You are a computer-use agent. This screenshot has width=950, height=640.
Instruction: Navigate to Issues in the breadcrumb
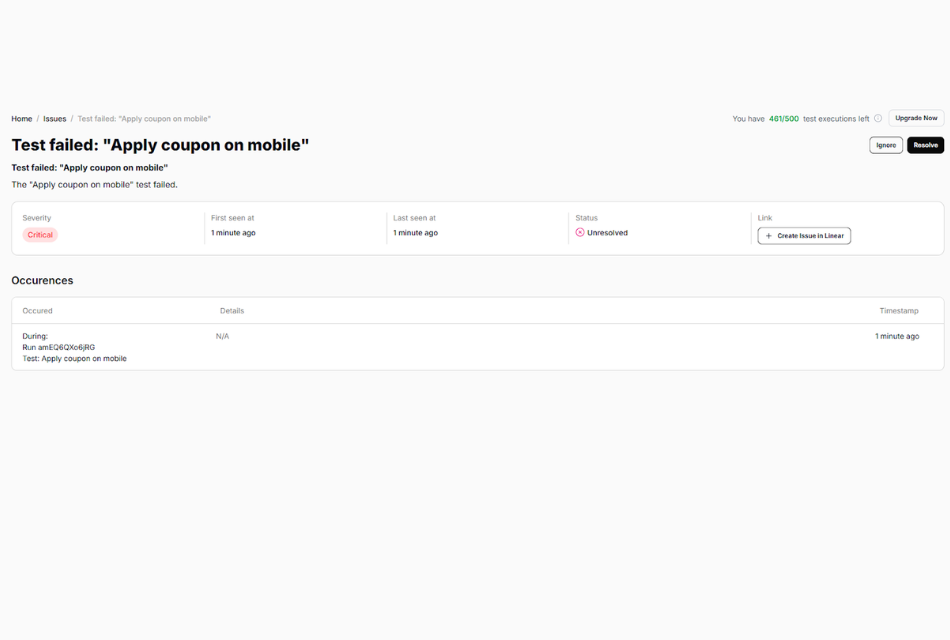coord(54,118)
